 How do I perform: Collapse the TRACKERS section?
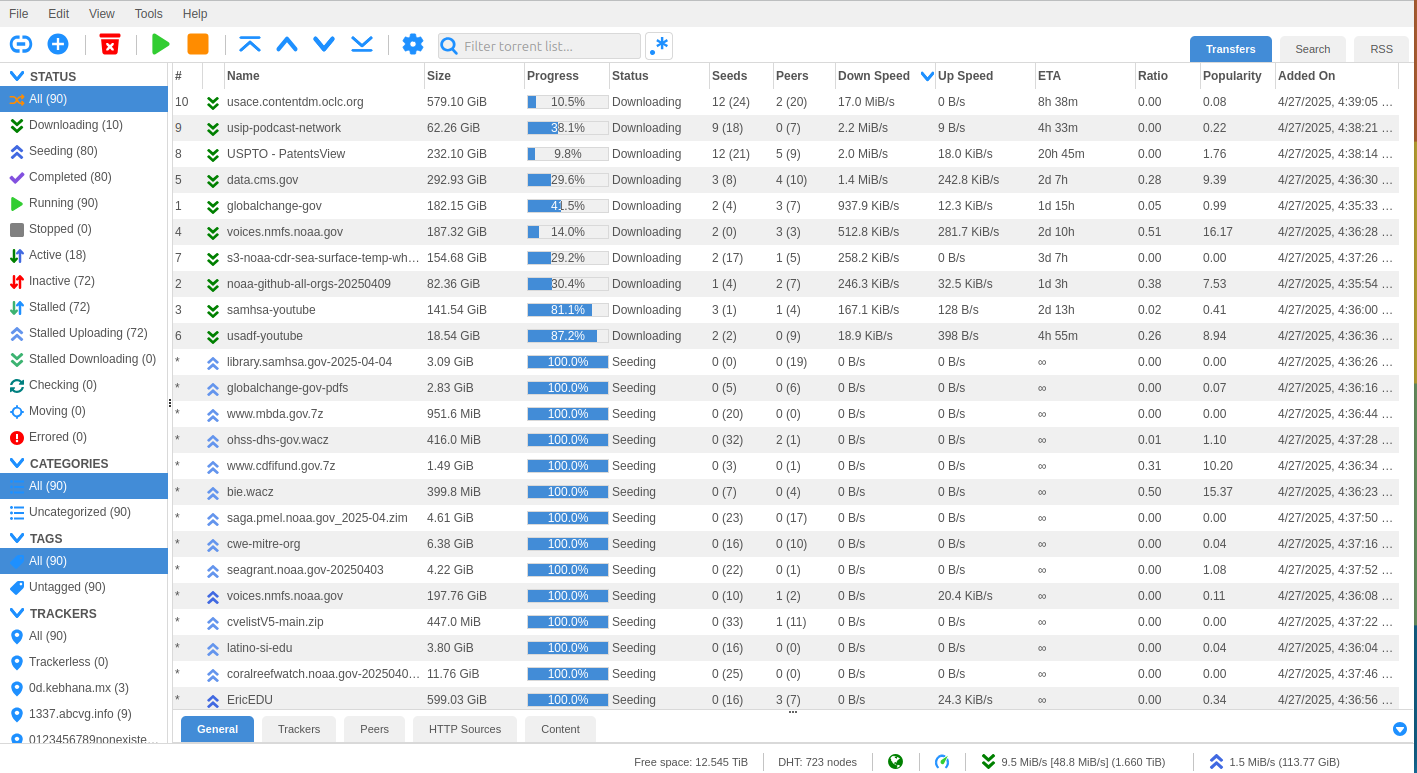[17, 613]
